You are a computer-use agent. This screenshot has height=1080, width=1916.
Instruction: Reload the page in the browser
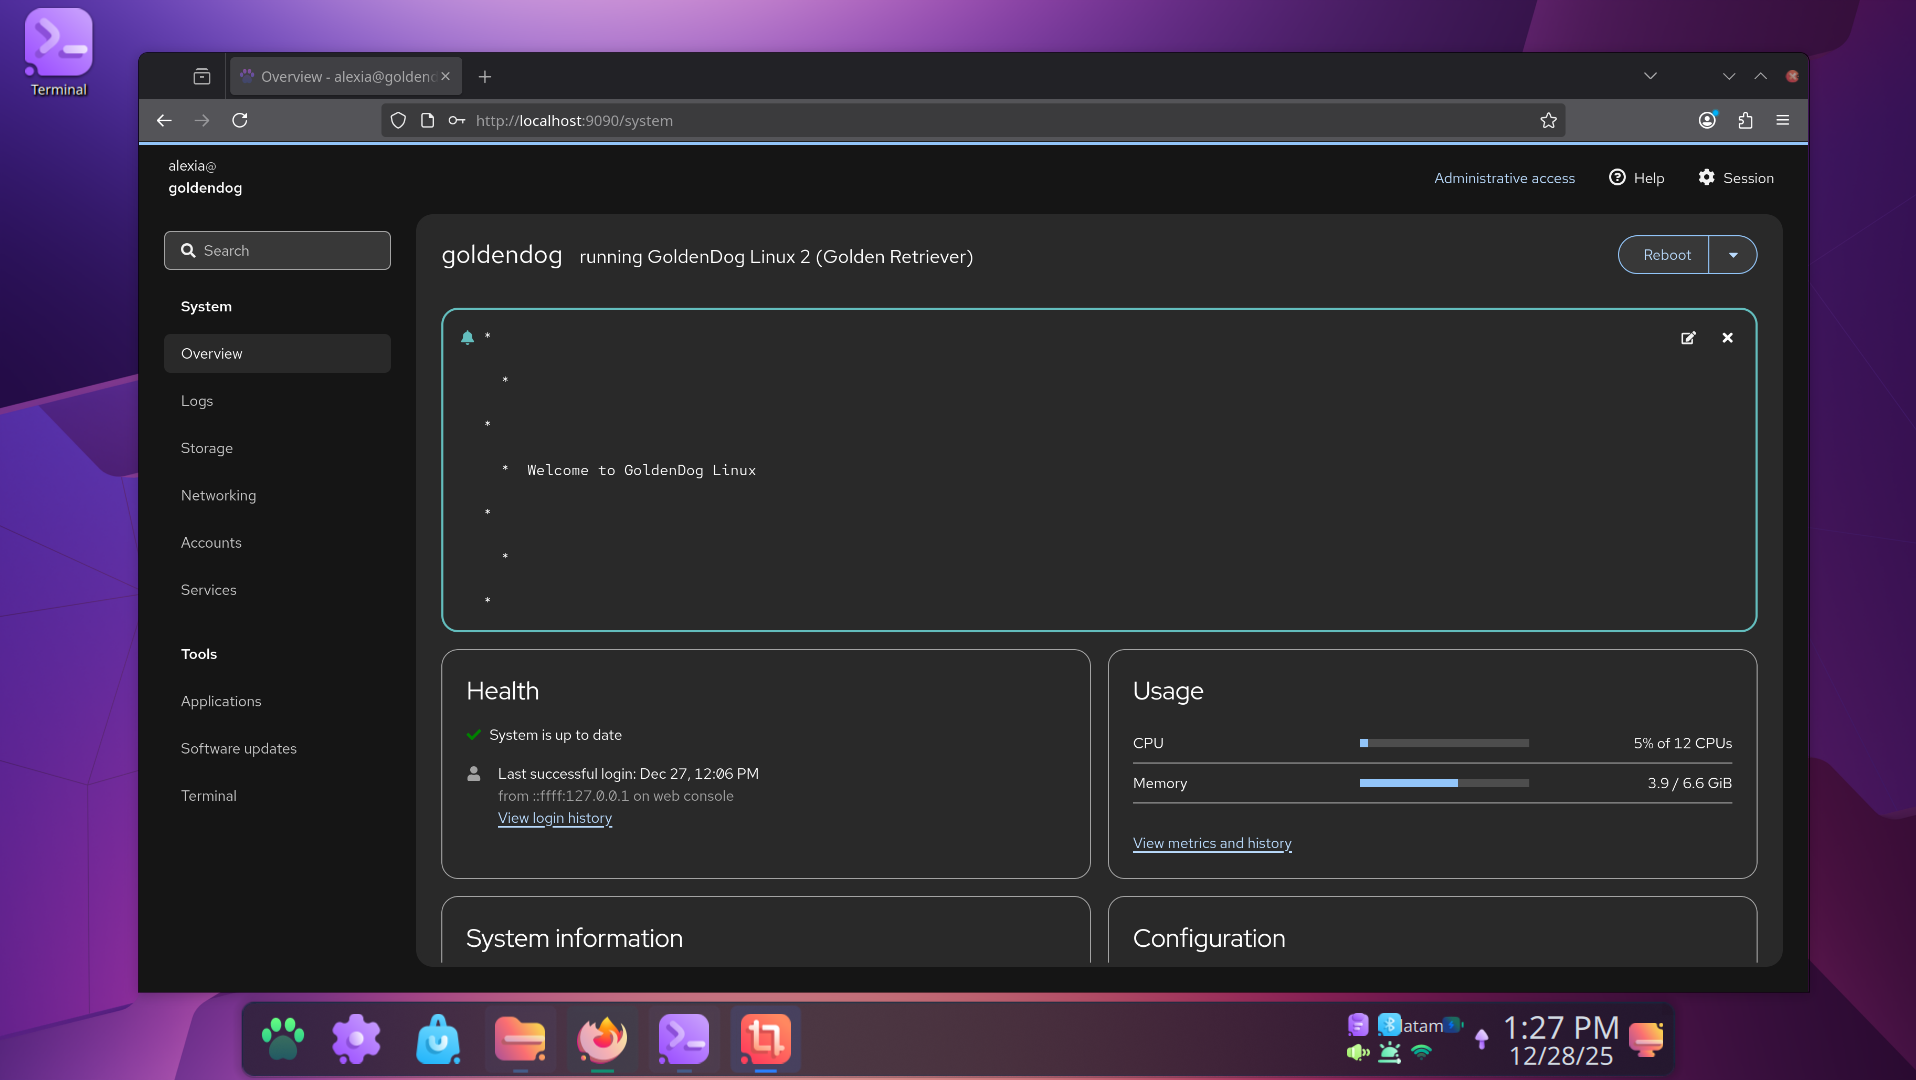click(240, 120)
